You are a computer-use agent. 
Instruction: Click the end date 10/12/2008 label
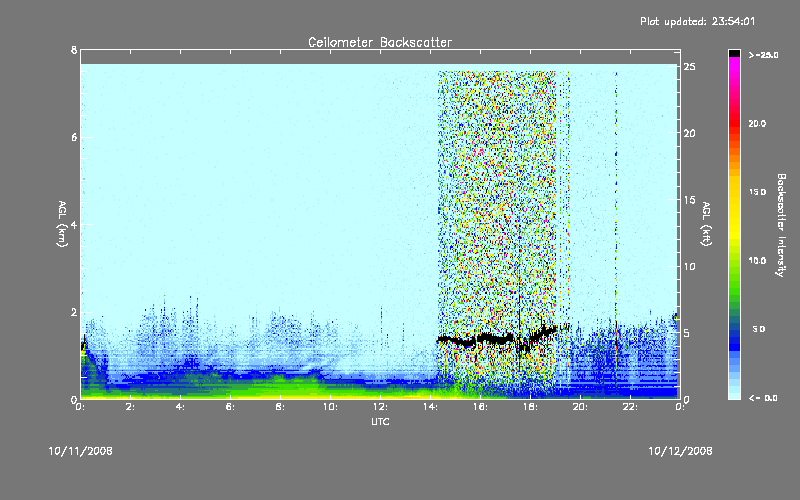(x=680, y=451)
